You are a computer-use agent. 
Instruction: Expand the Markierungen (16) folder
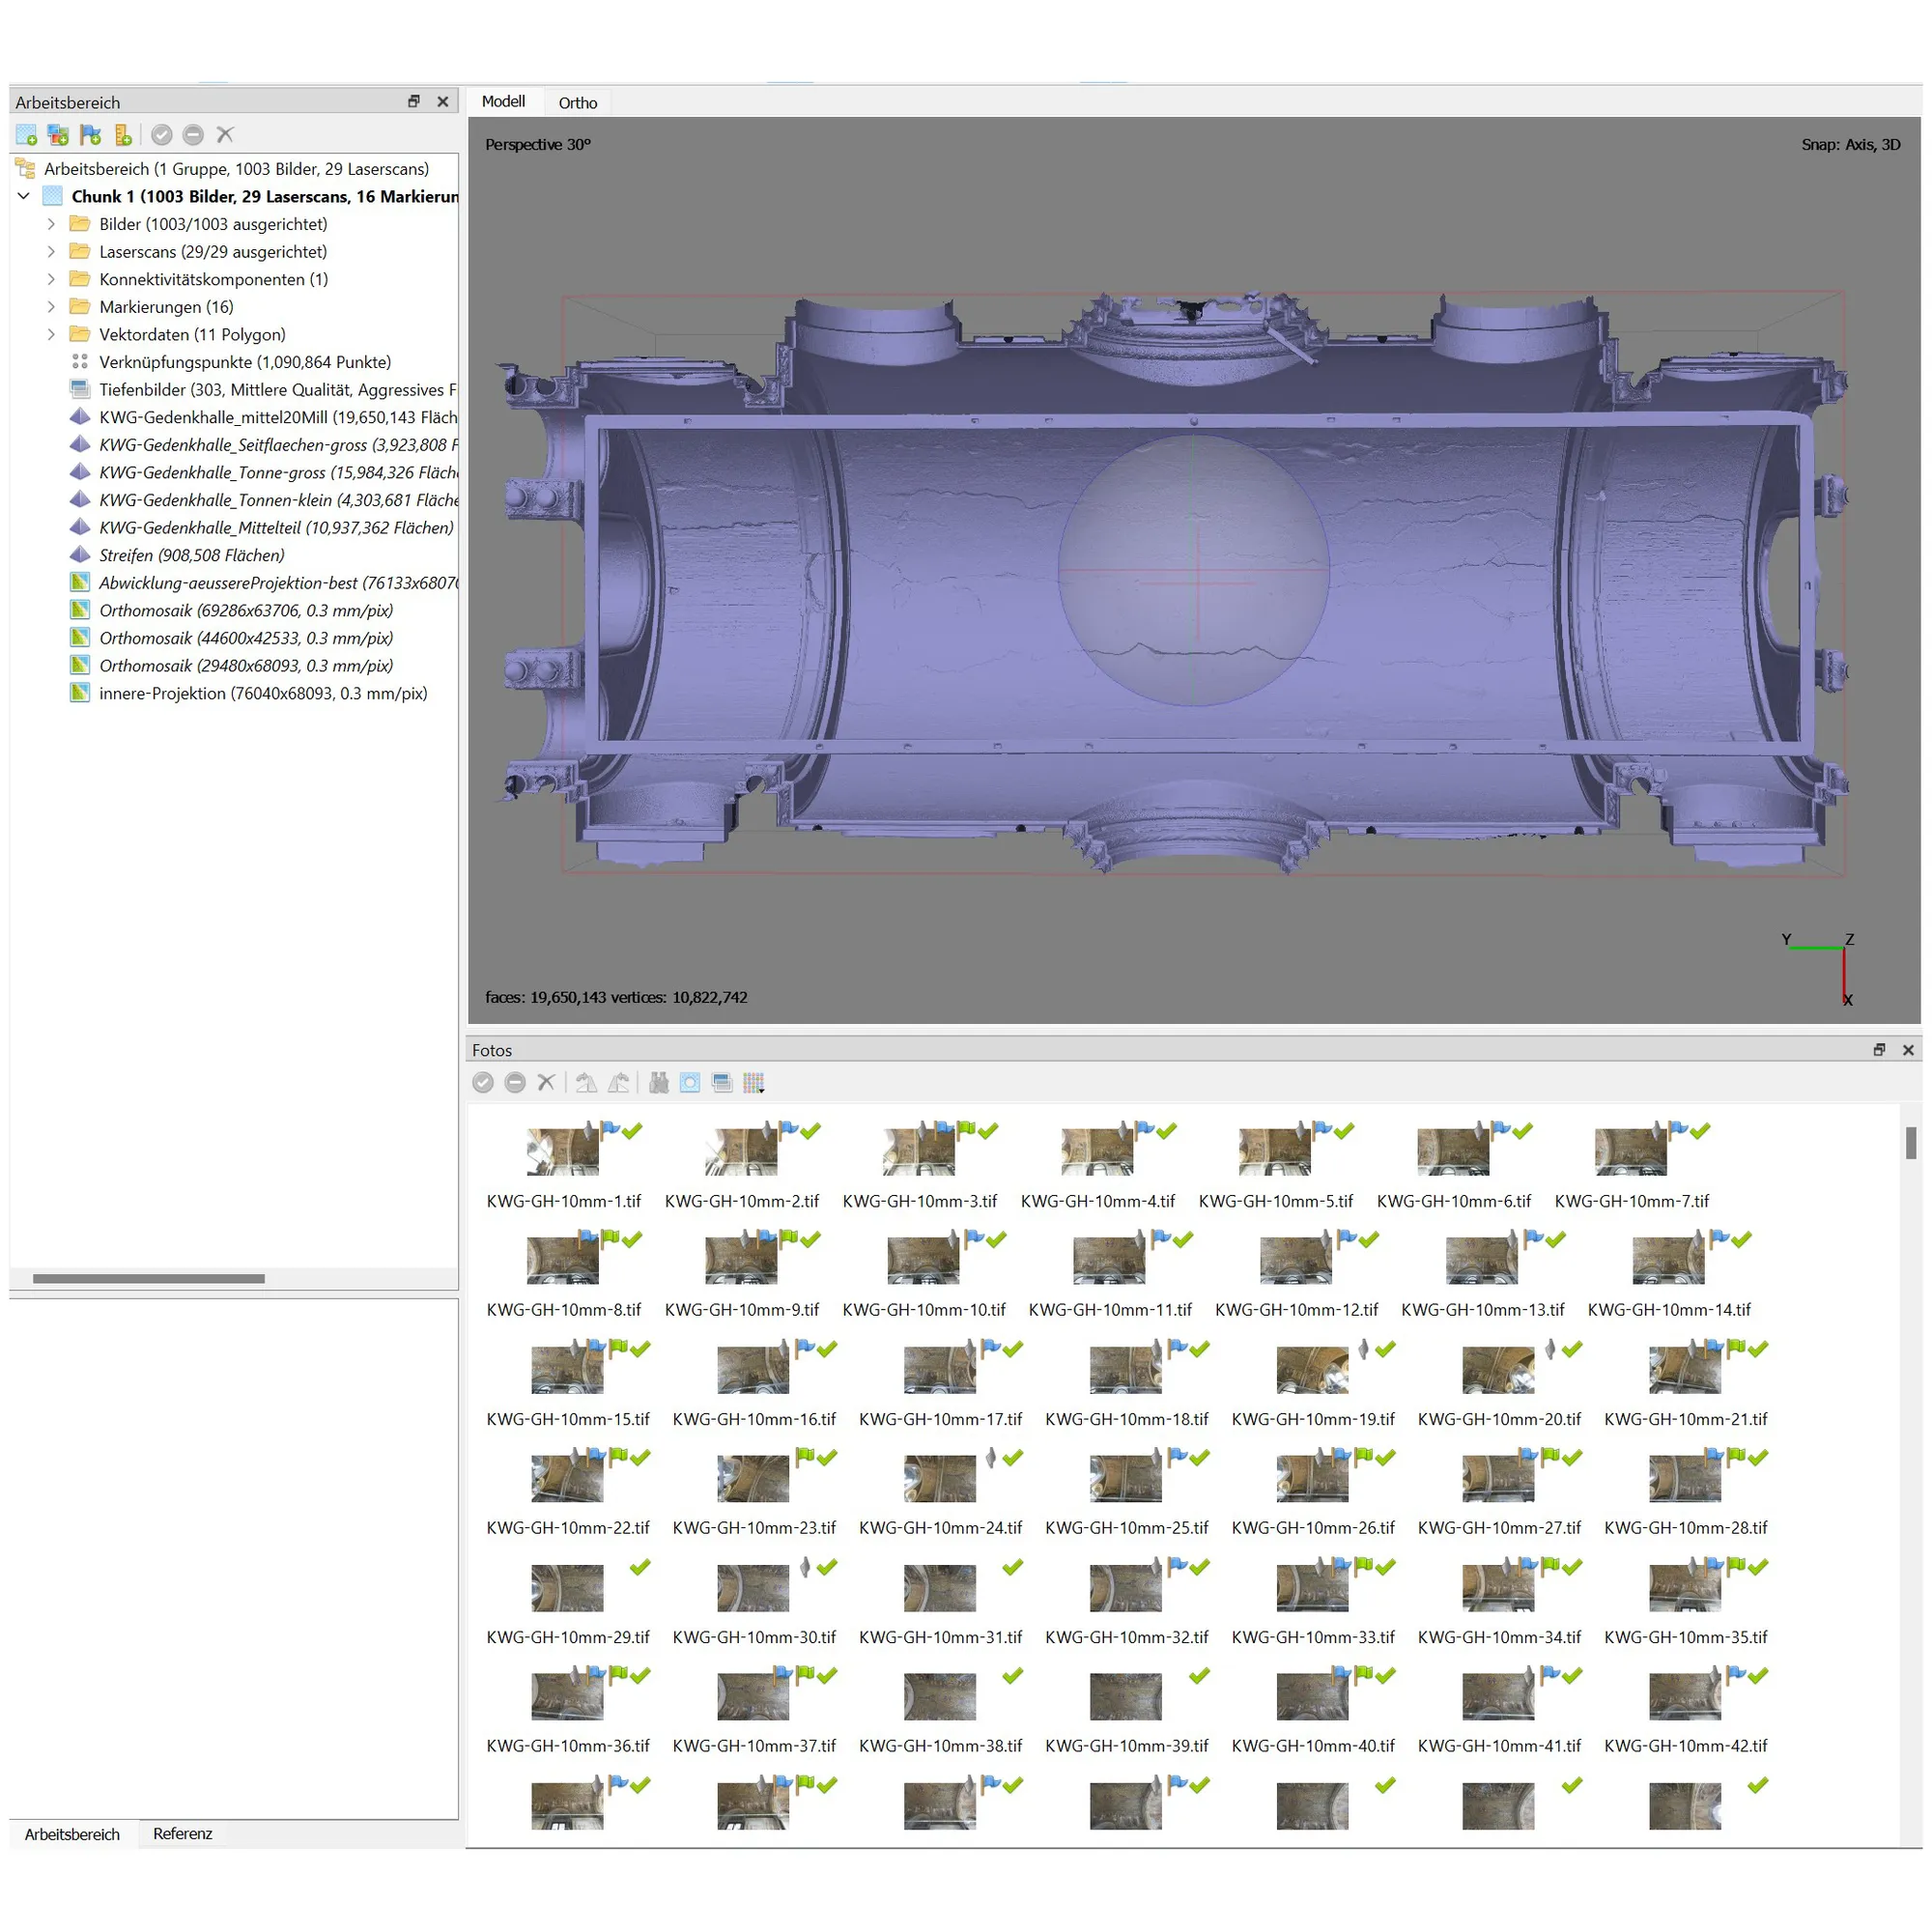(51, 307)
